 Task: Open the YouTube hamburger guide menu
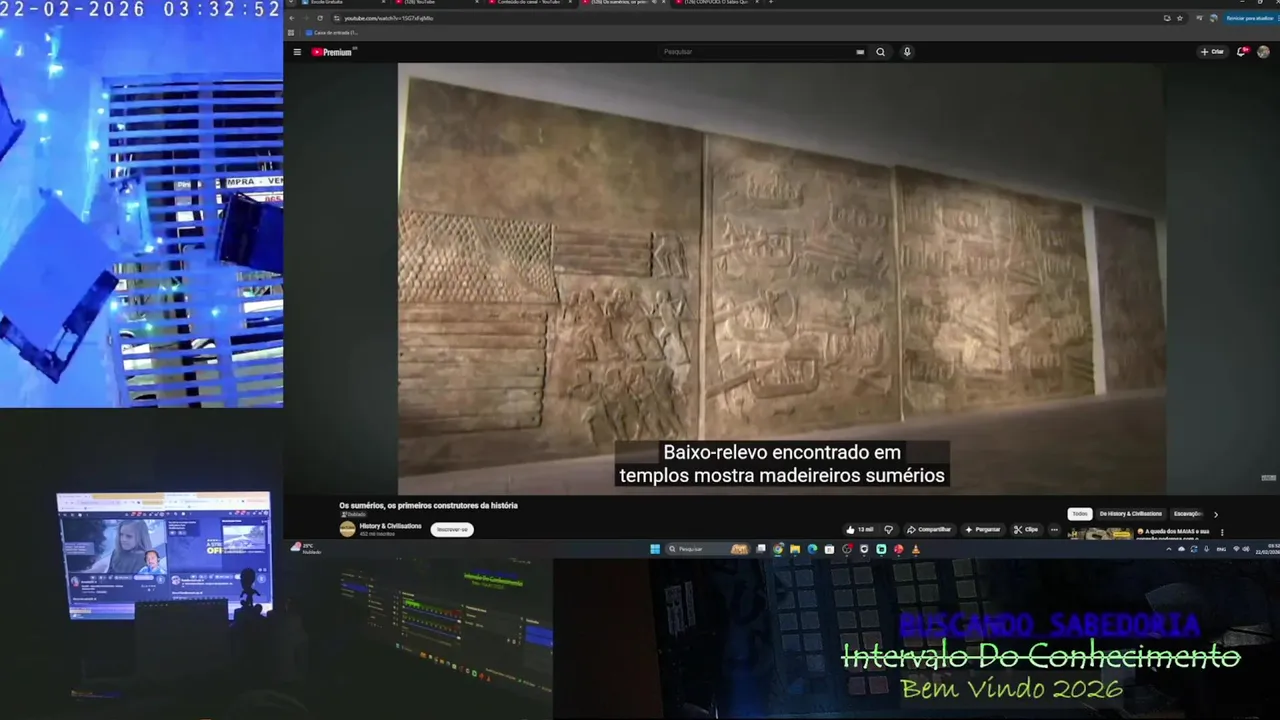(297, 52)
